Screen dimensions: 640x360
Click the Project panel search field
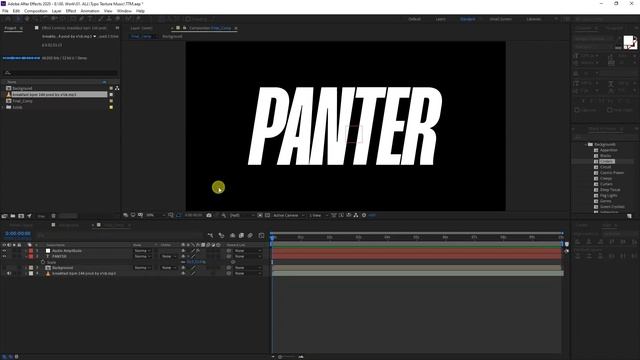pyautogui.click(x=60, y=73)
